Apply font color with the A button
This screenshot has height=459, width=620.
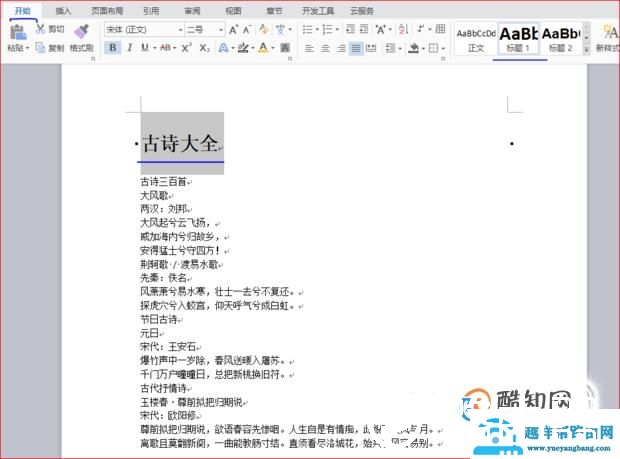click(263, 48)
